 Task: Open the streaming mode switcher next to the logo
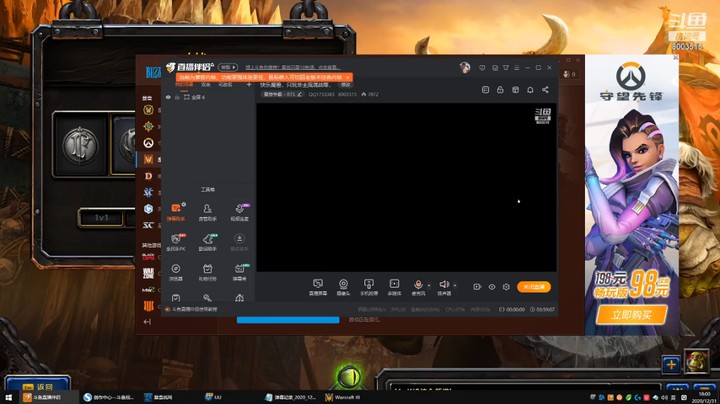point(228,67)
